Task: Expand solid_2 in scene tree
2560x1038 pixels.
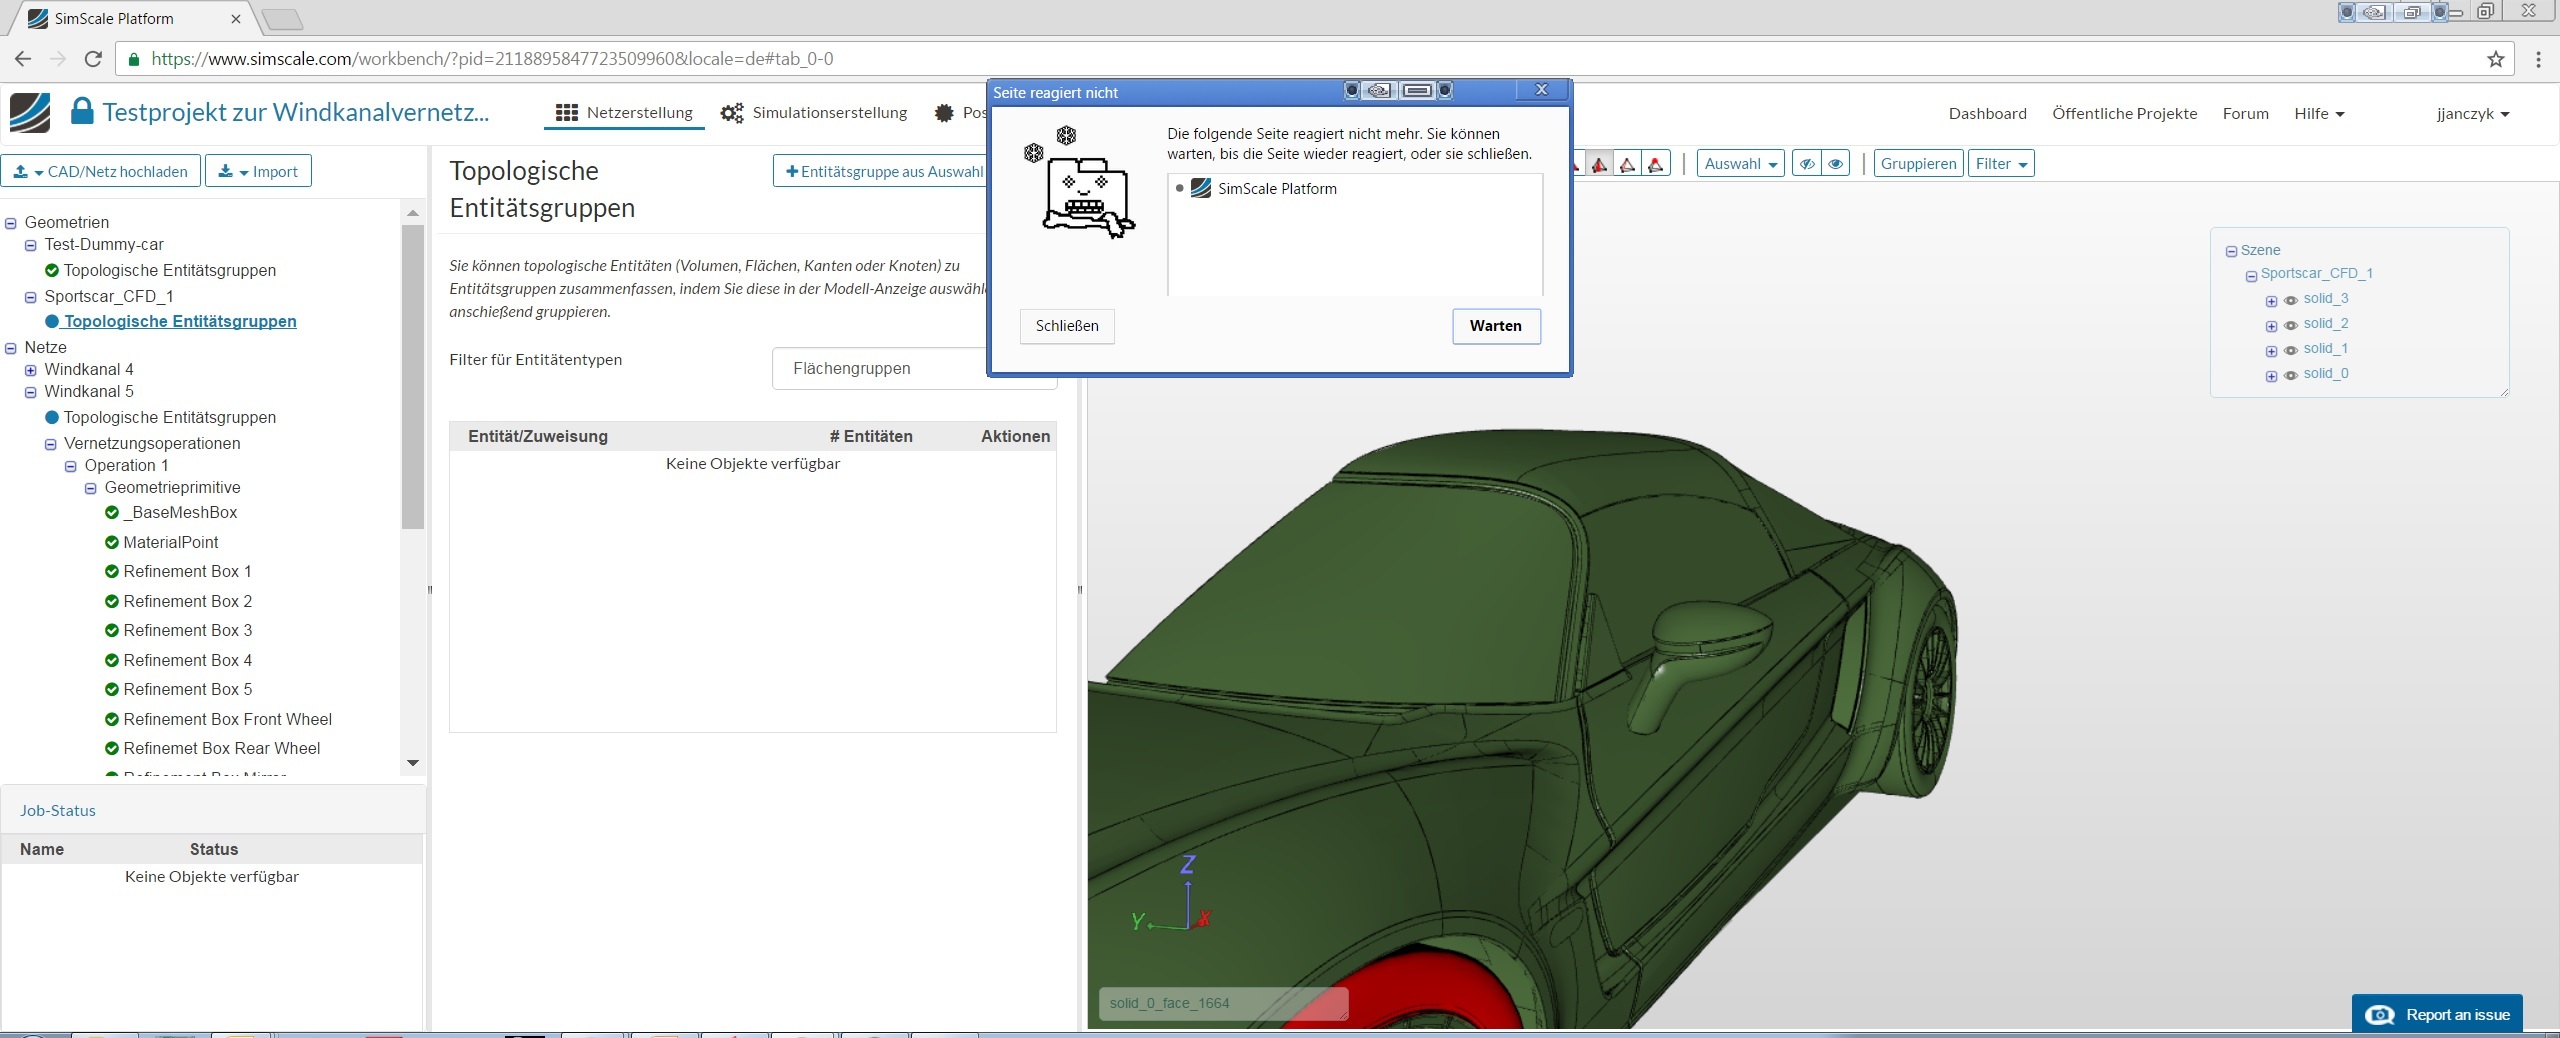Action: (x=2271, y=326)
